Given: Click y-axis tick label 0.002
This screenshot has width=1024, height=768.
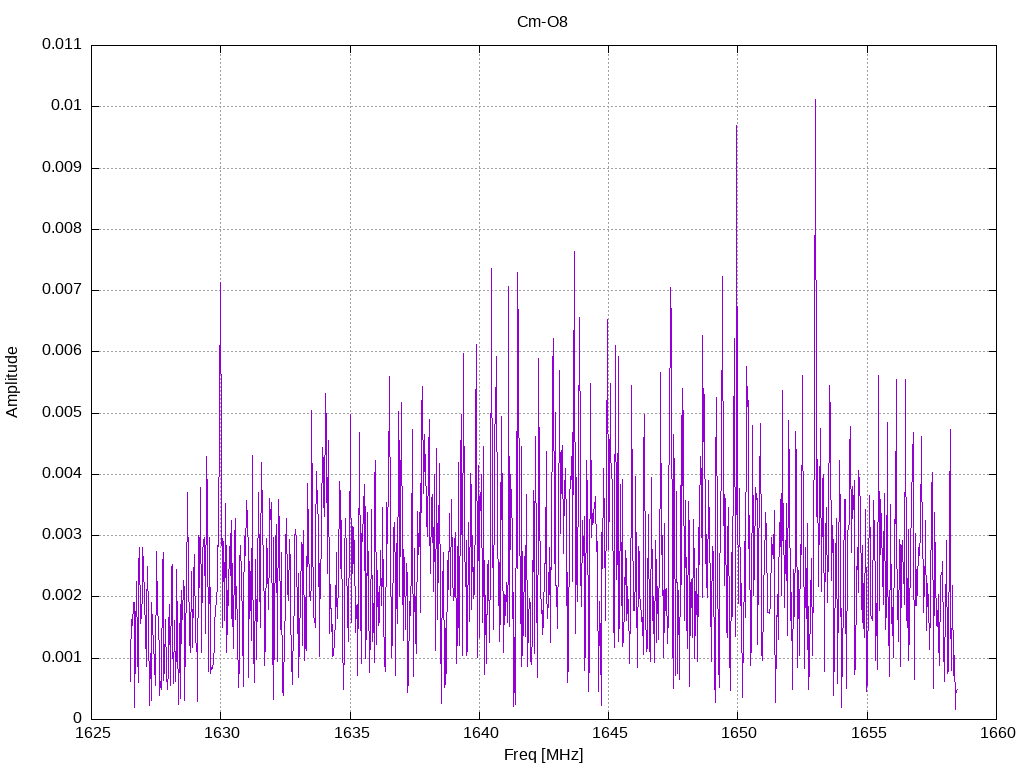Looking at the screenshot, I should click(62, 596).
